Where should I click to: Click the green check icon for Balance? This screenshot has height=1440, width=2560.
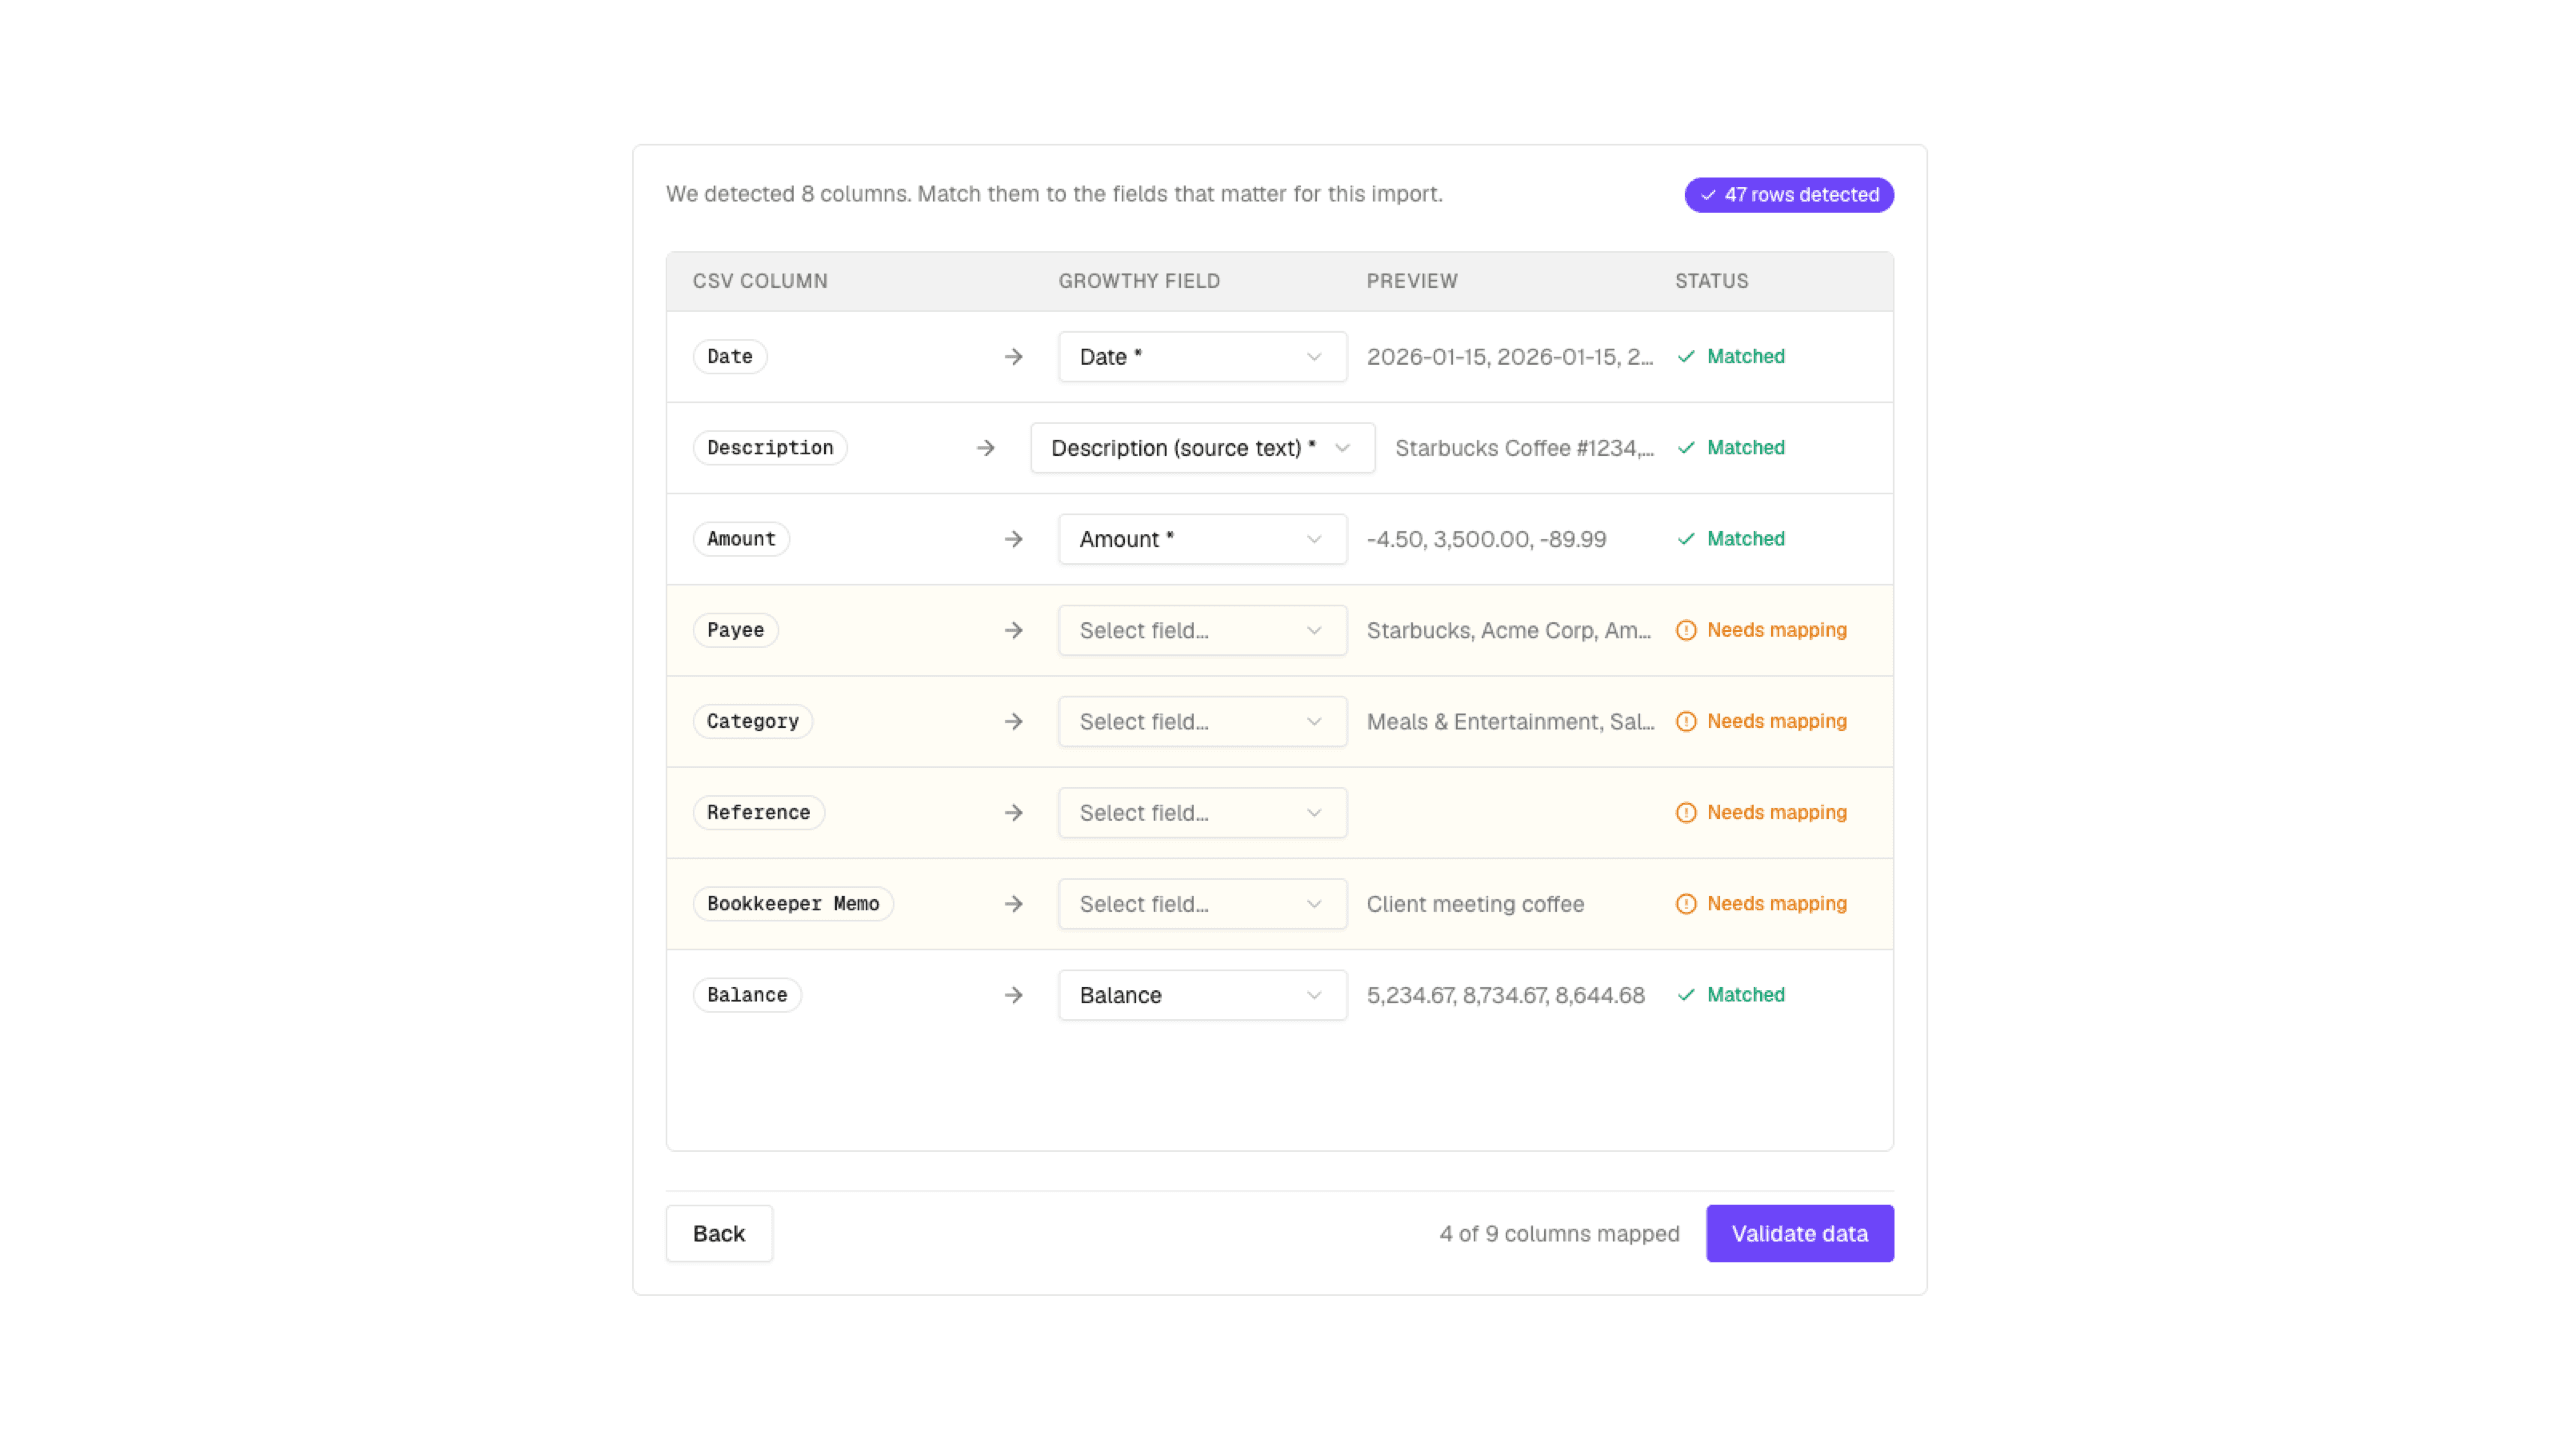pyautogui.click(x=1686, y=995)
